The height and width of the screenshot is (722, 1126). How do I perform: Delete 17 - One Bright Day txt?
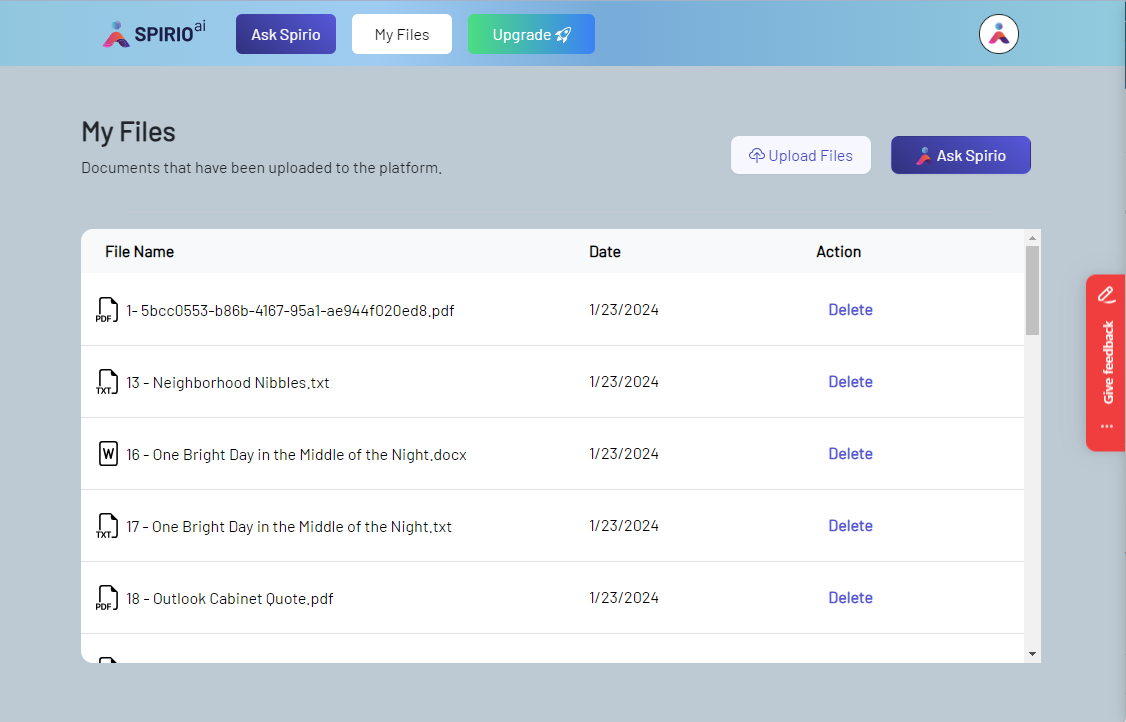tap(850, 525)
